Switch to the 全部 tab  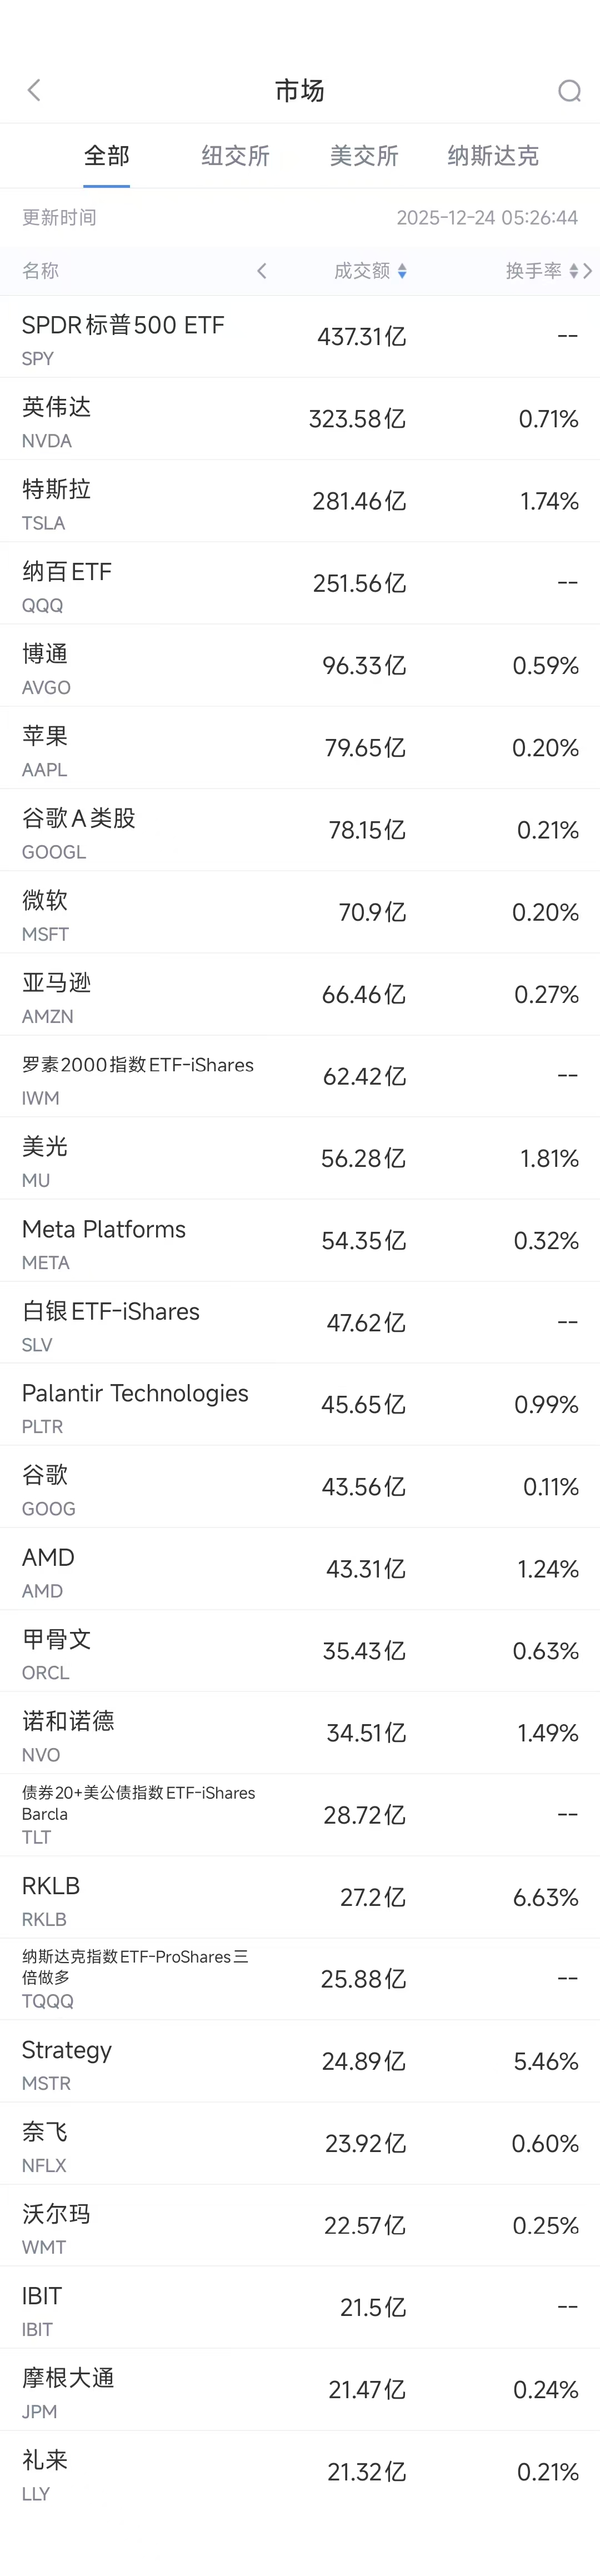pyautogui.click(x=107, y=156)
